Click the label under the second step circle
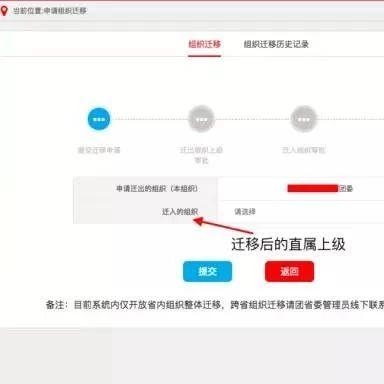 (201, 155)
